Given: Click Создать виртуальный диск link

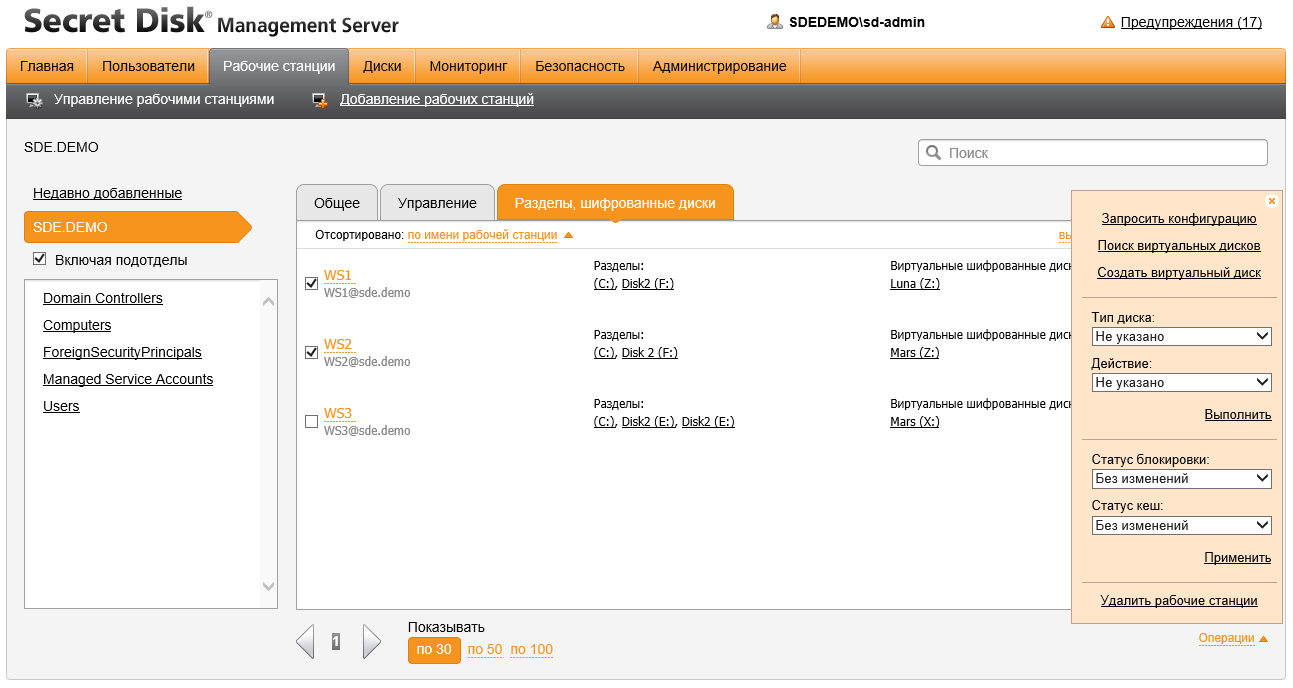Looking at the screenshot, I should 1179,272.
